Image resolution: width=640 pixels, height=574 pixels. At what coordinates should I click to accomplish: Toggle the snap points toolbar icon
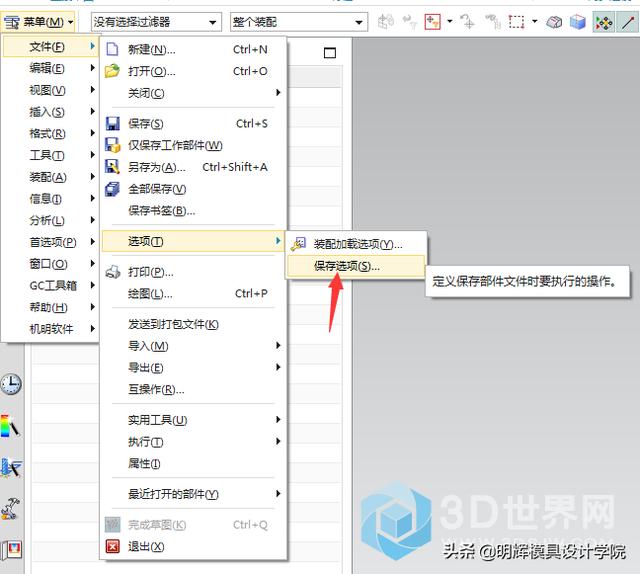[603, 22]
